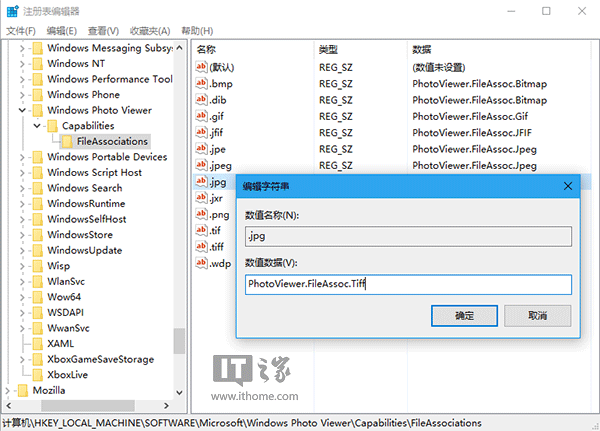Open the 帮助(H) menu
600x431 pixels.
(x=197, y=31)
